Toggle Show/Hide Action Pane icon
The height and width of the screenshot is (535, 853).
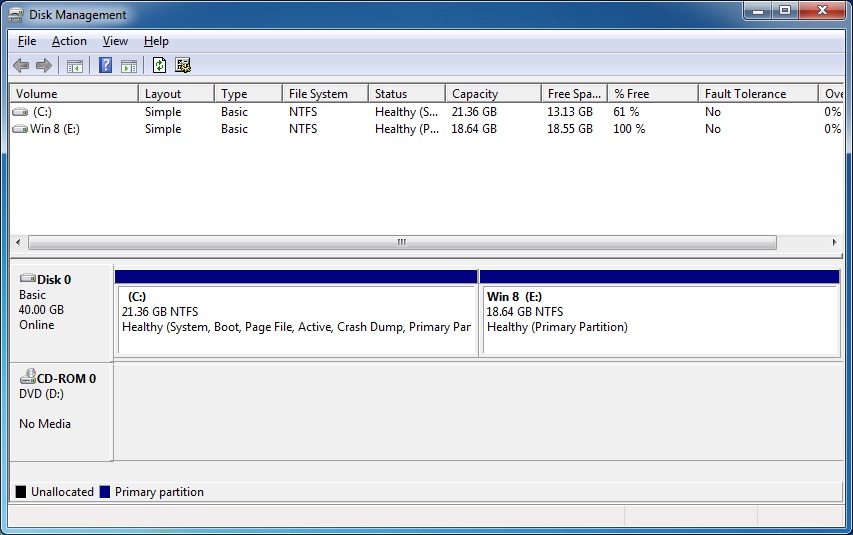129,66
